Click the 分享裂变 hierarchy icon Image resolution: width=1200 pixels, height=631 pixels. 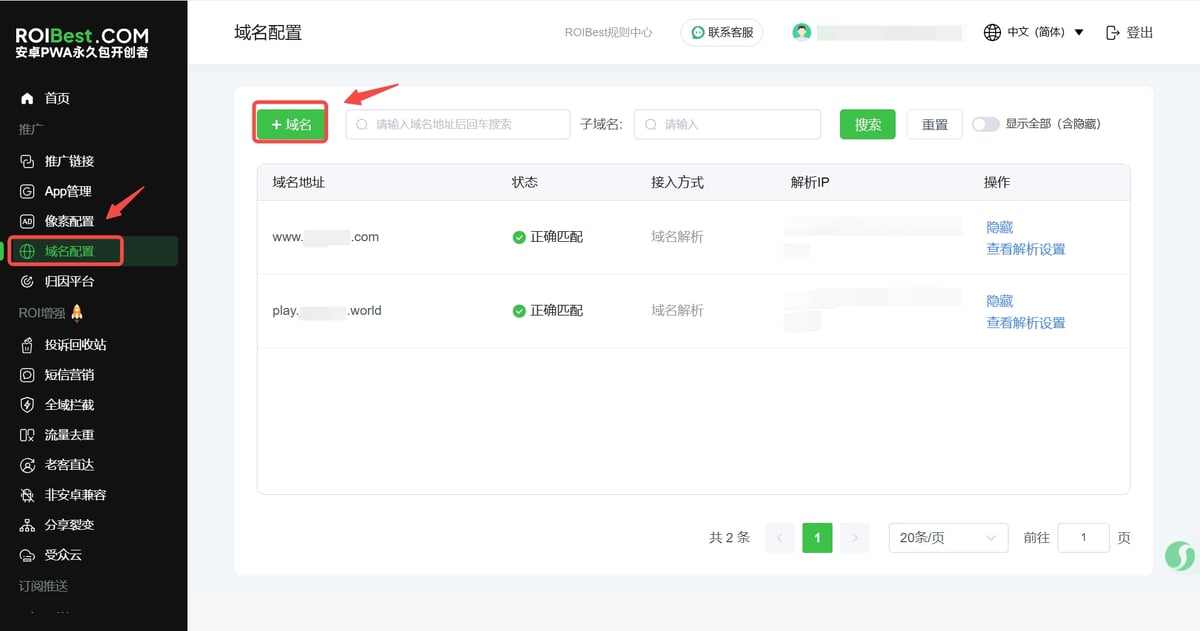point(27,524)
